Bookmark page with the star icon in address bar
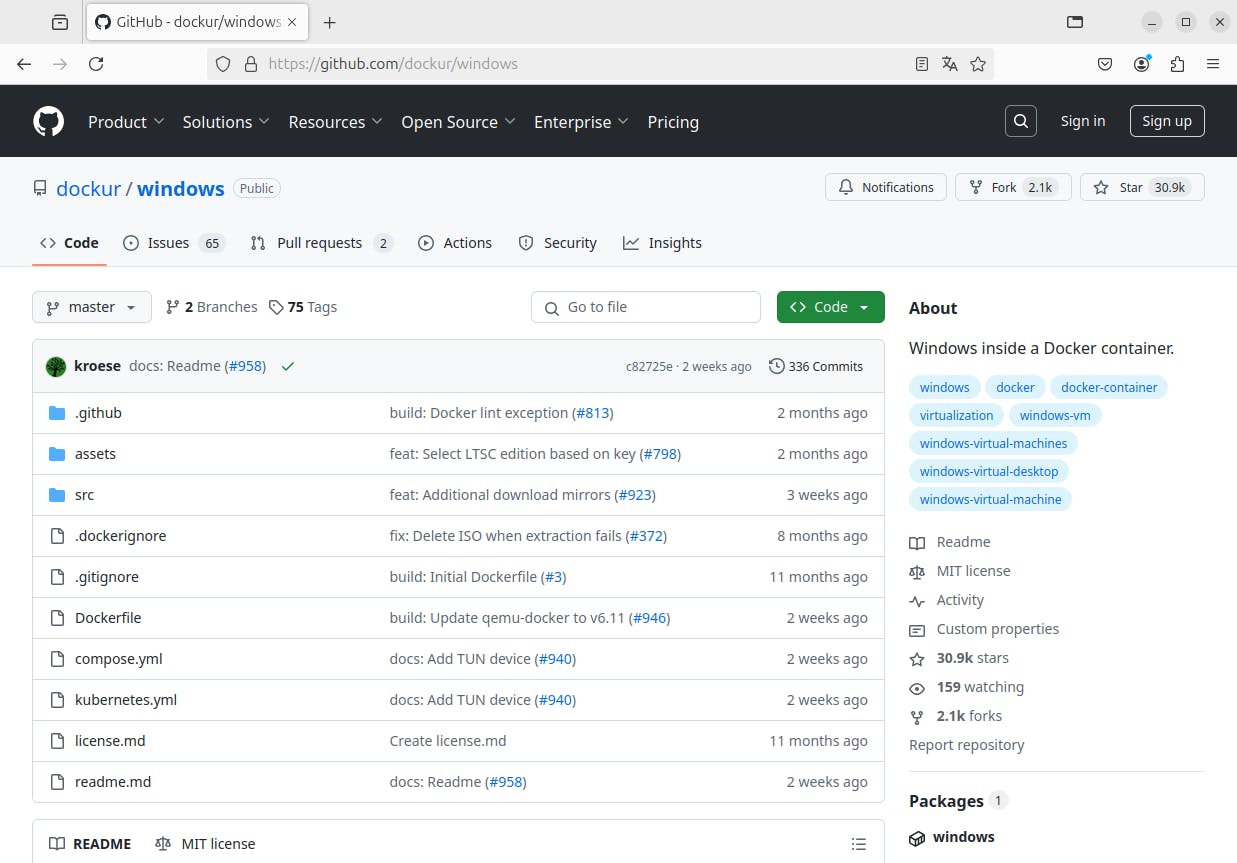1237x863 pixels. pyautogui.click(x=978, y=64)
